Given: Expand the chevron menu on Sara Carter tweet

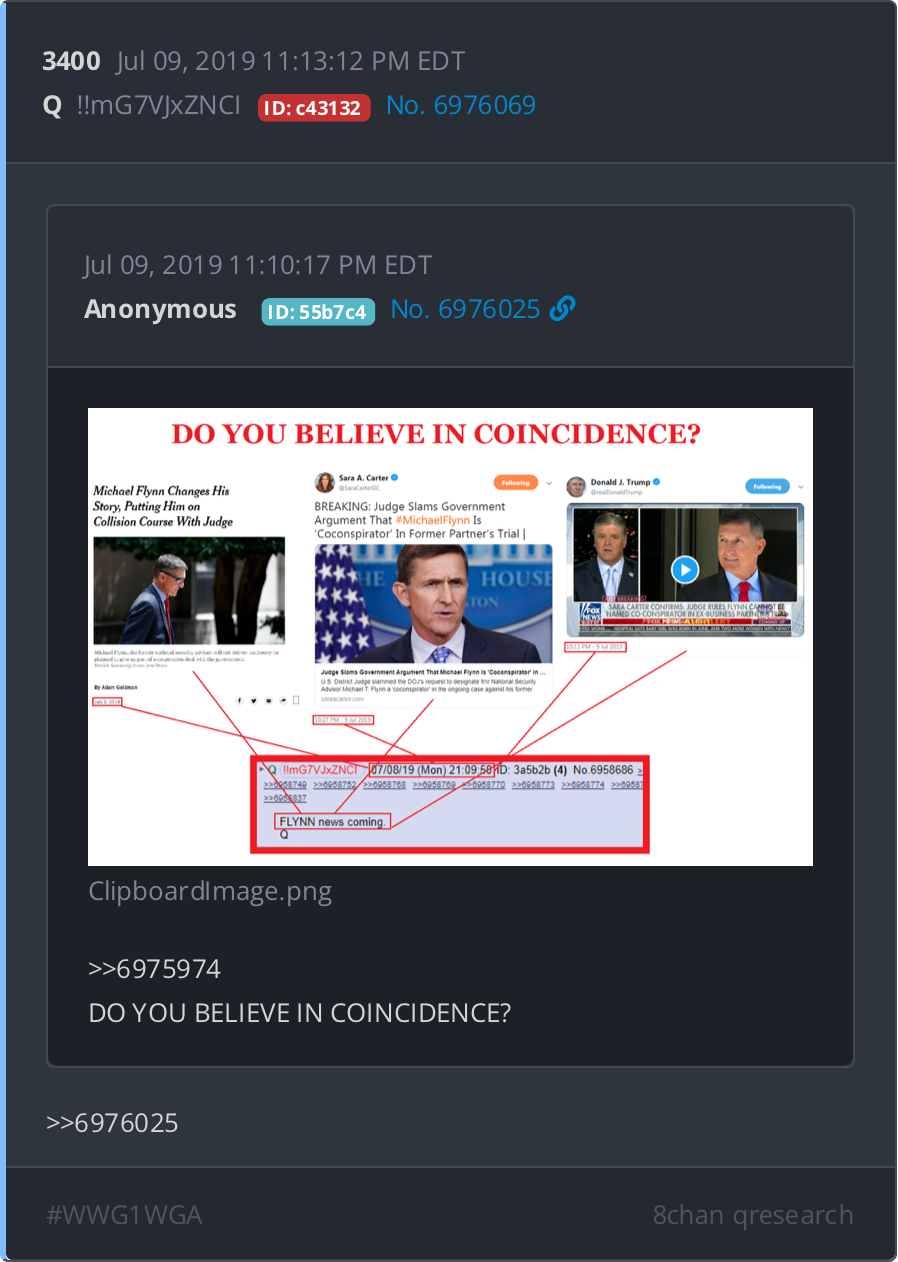Looking at the screenshot, I should (x=549, y=482).
